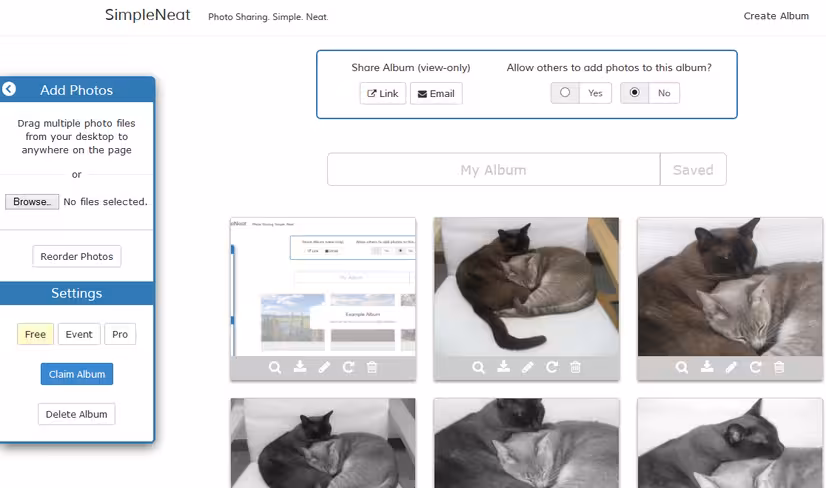Edit the My Album title field

[x=494, y=170]
